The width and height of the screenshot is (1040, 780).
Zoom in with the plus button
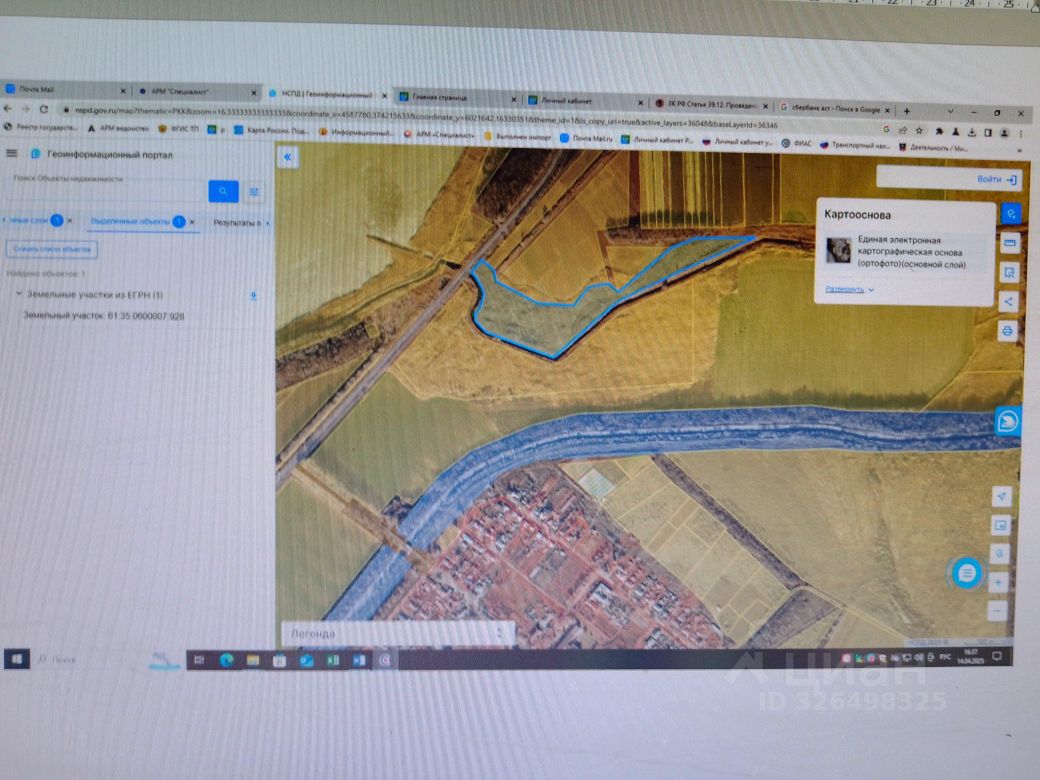point(998,582)
